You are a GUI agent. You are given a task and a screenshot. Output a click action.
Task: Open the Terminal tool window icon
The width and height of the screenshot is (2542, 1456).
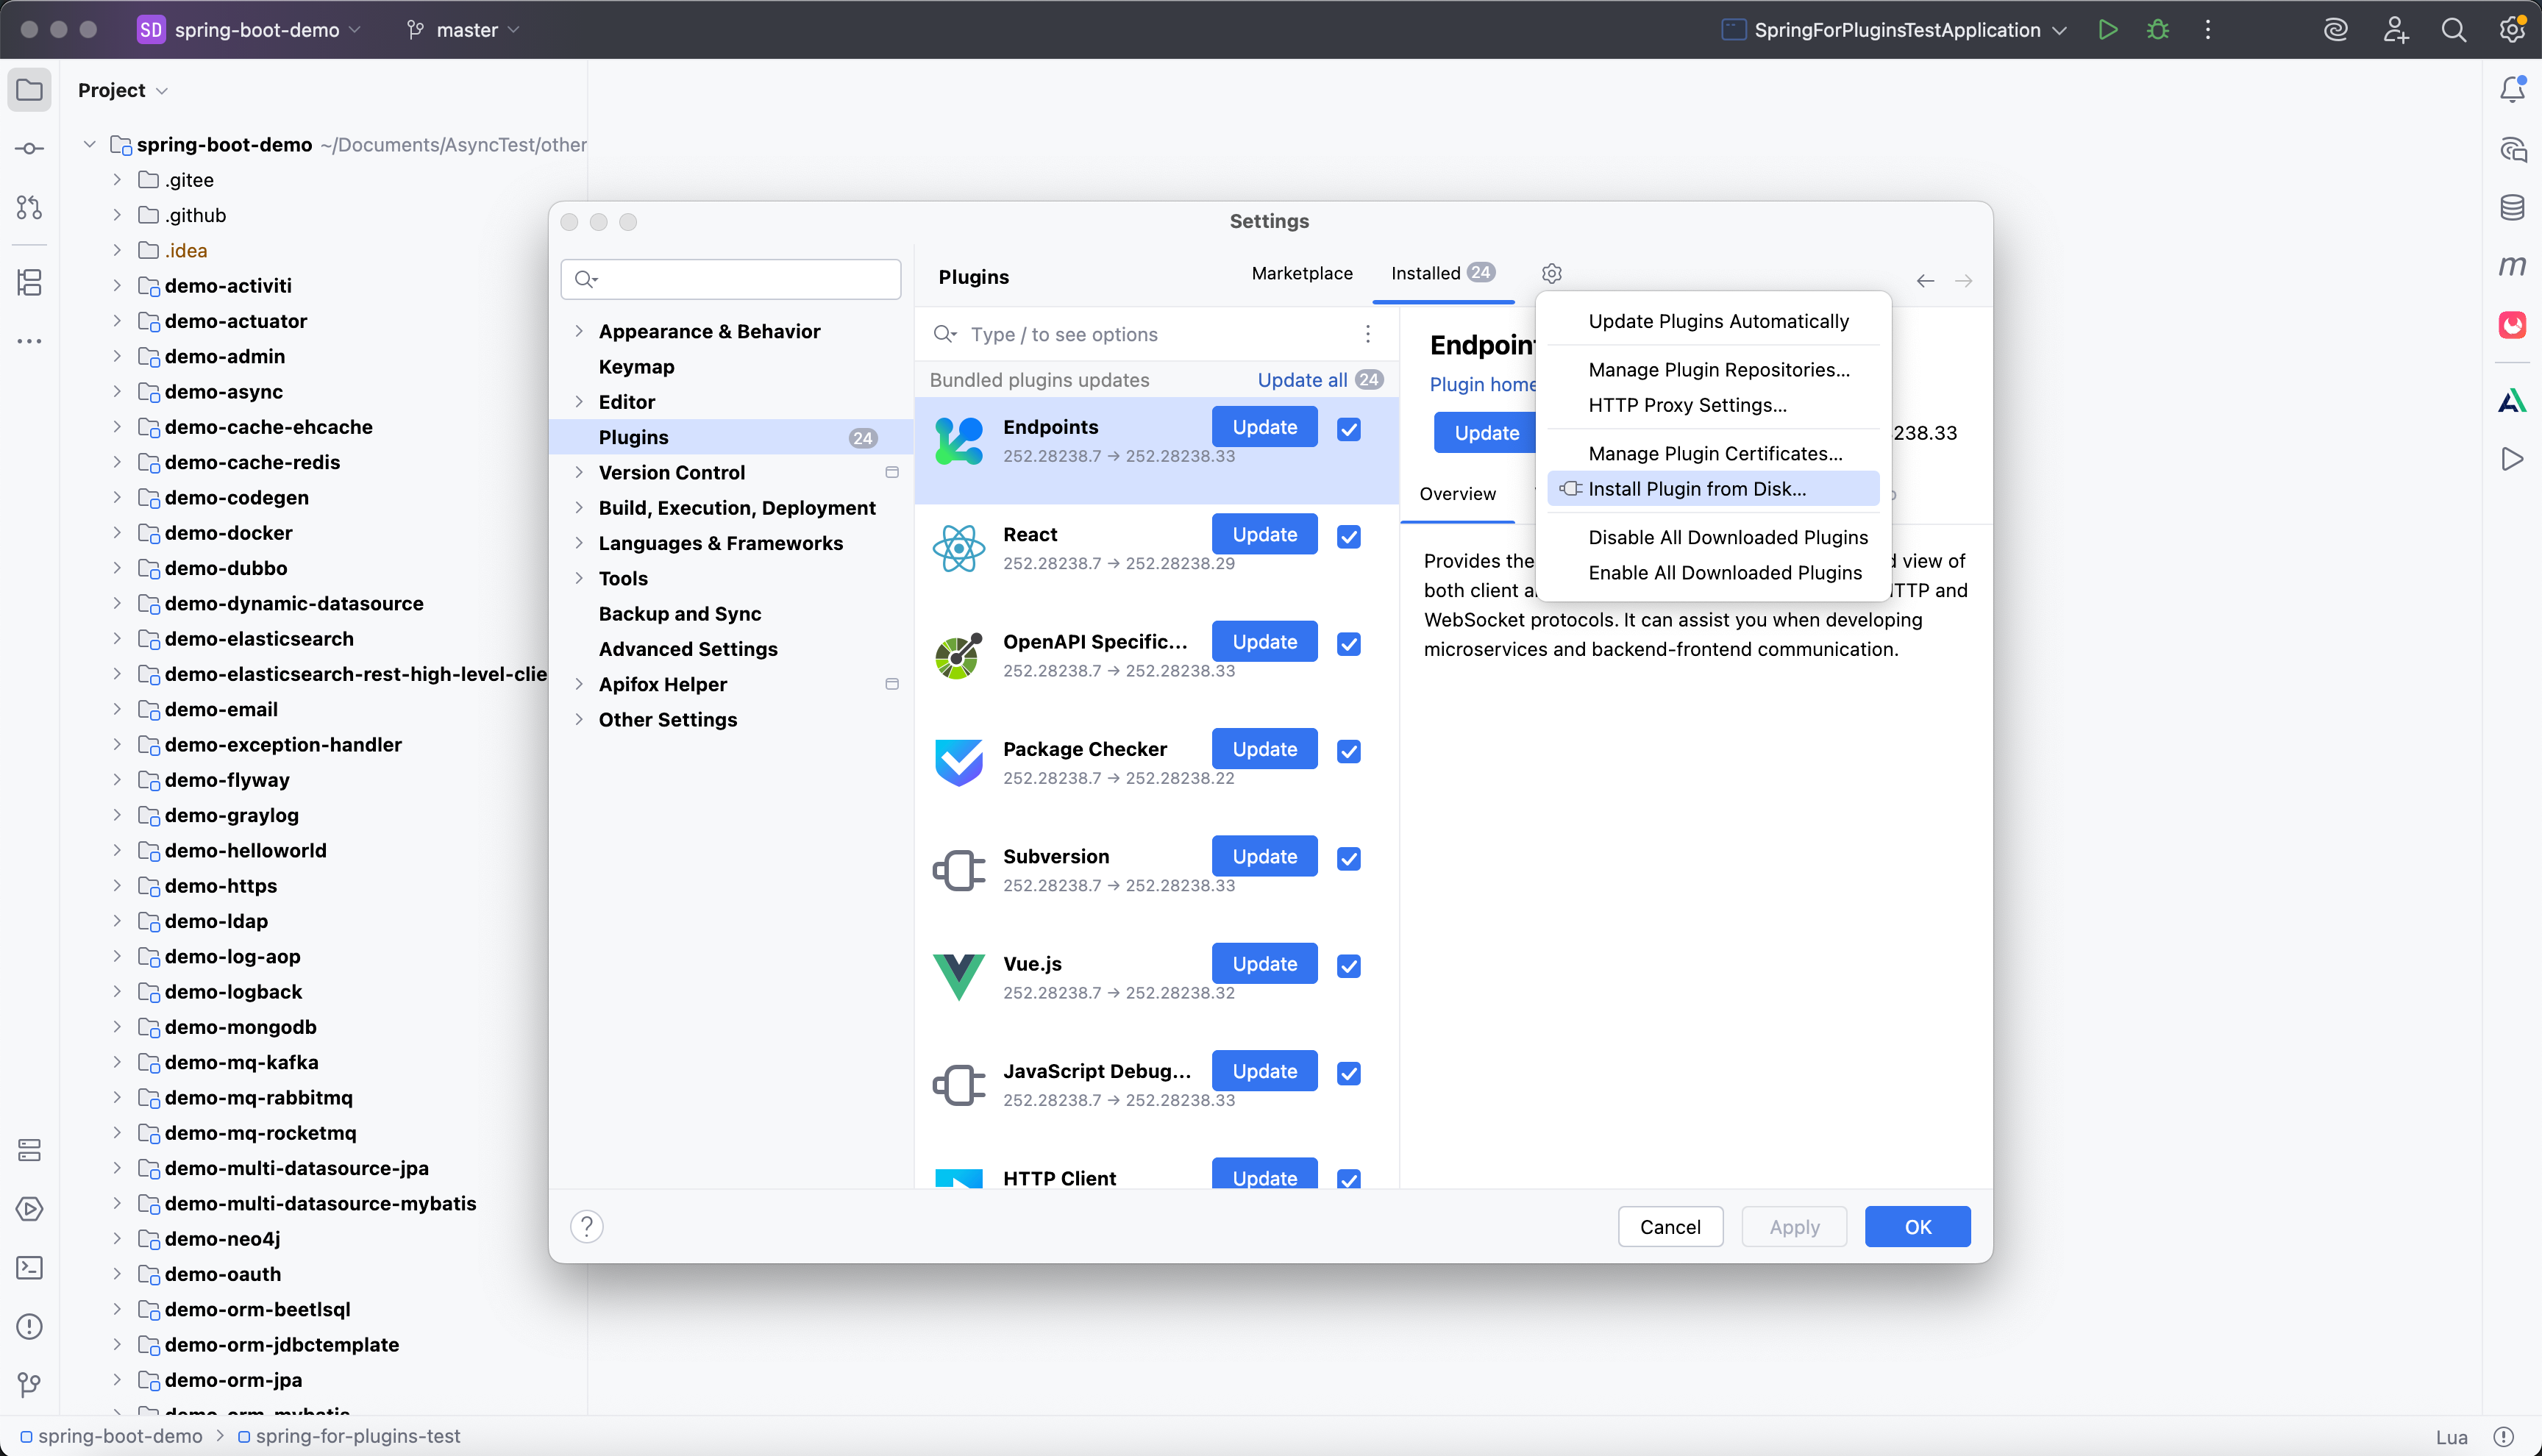(29, 1268)
